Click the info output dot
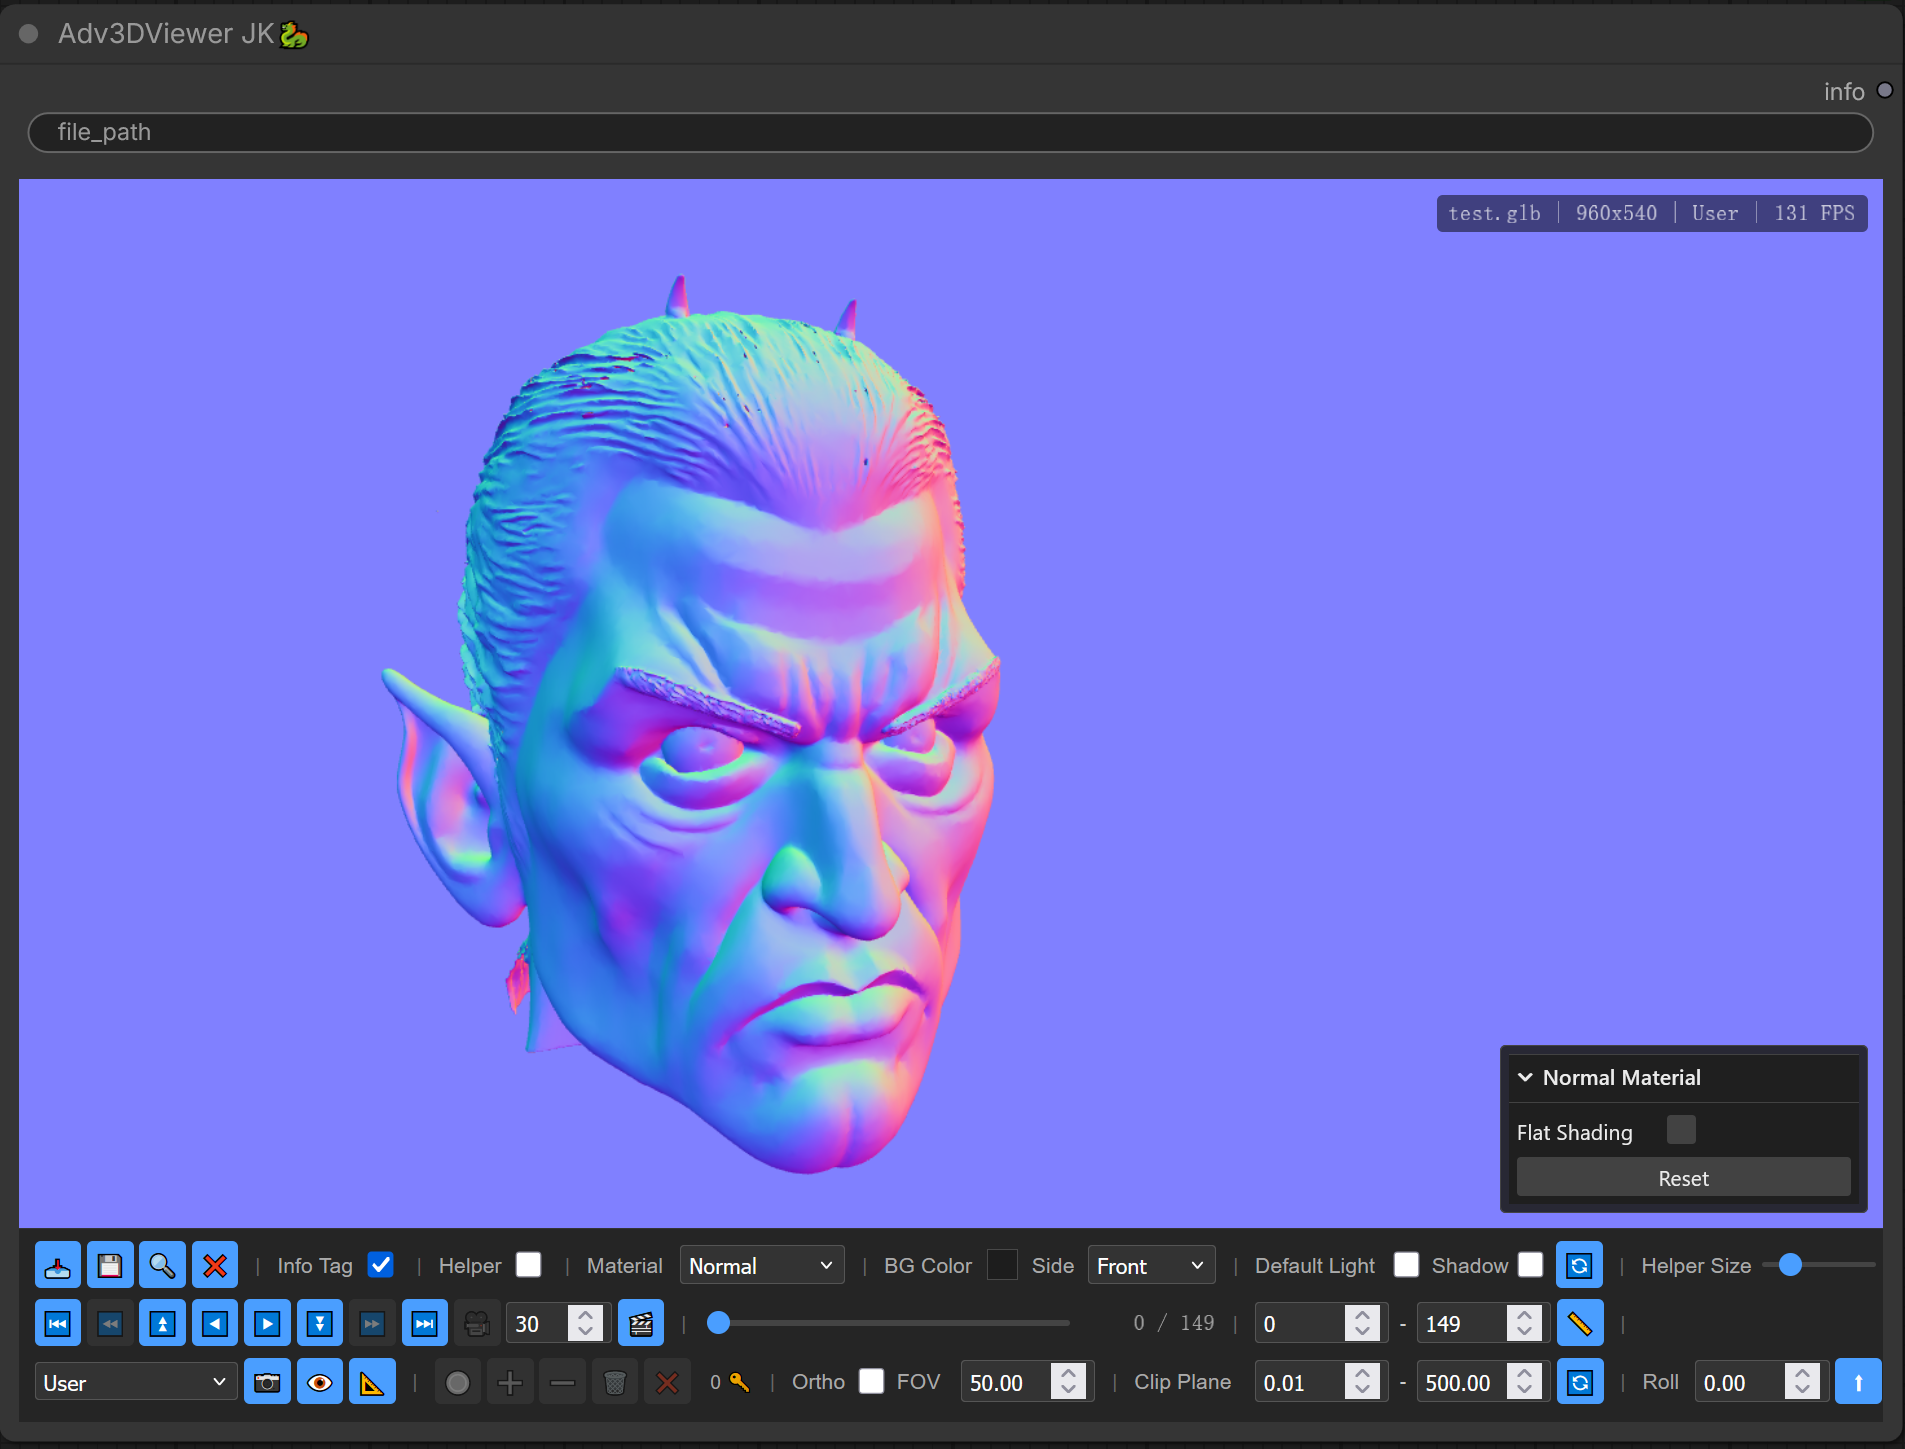This screenshot has width=1905, height=1449. [1885, 90]
